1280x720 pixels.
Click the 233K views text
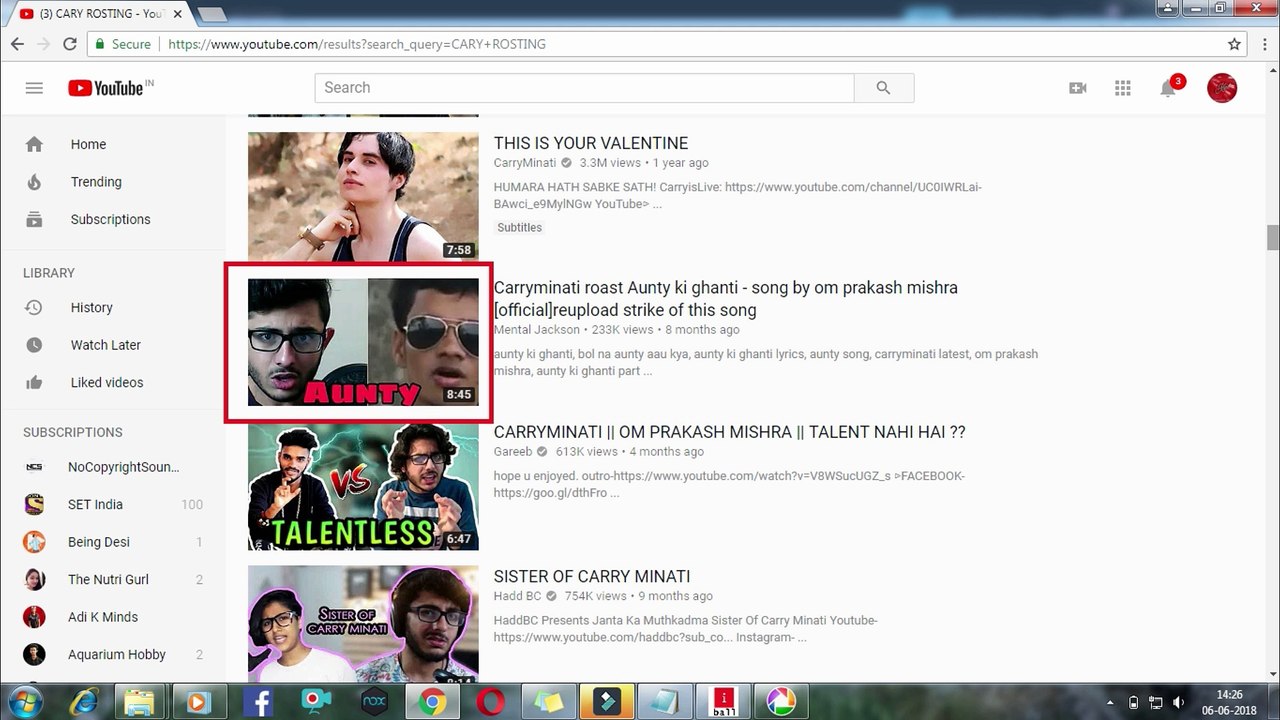coord(622,330)
